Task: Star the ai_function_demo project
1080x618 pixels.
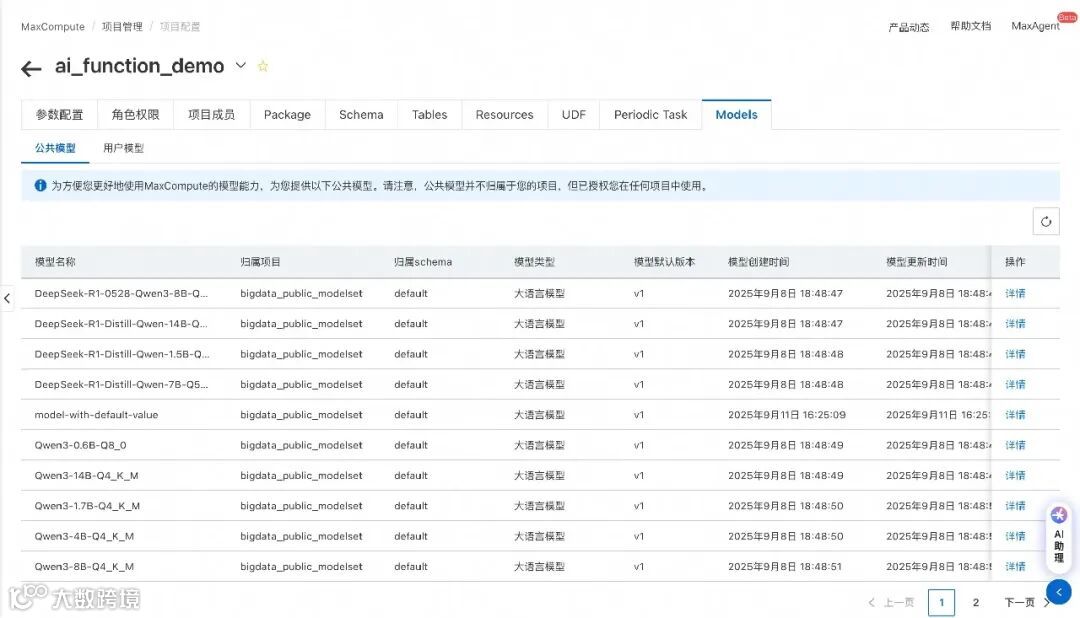Action: [x=262, y=66]
